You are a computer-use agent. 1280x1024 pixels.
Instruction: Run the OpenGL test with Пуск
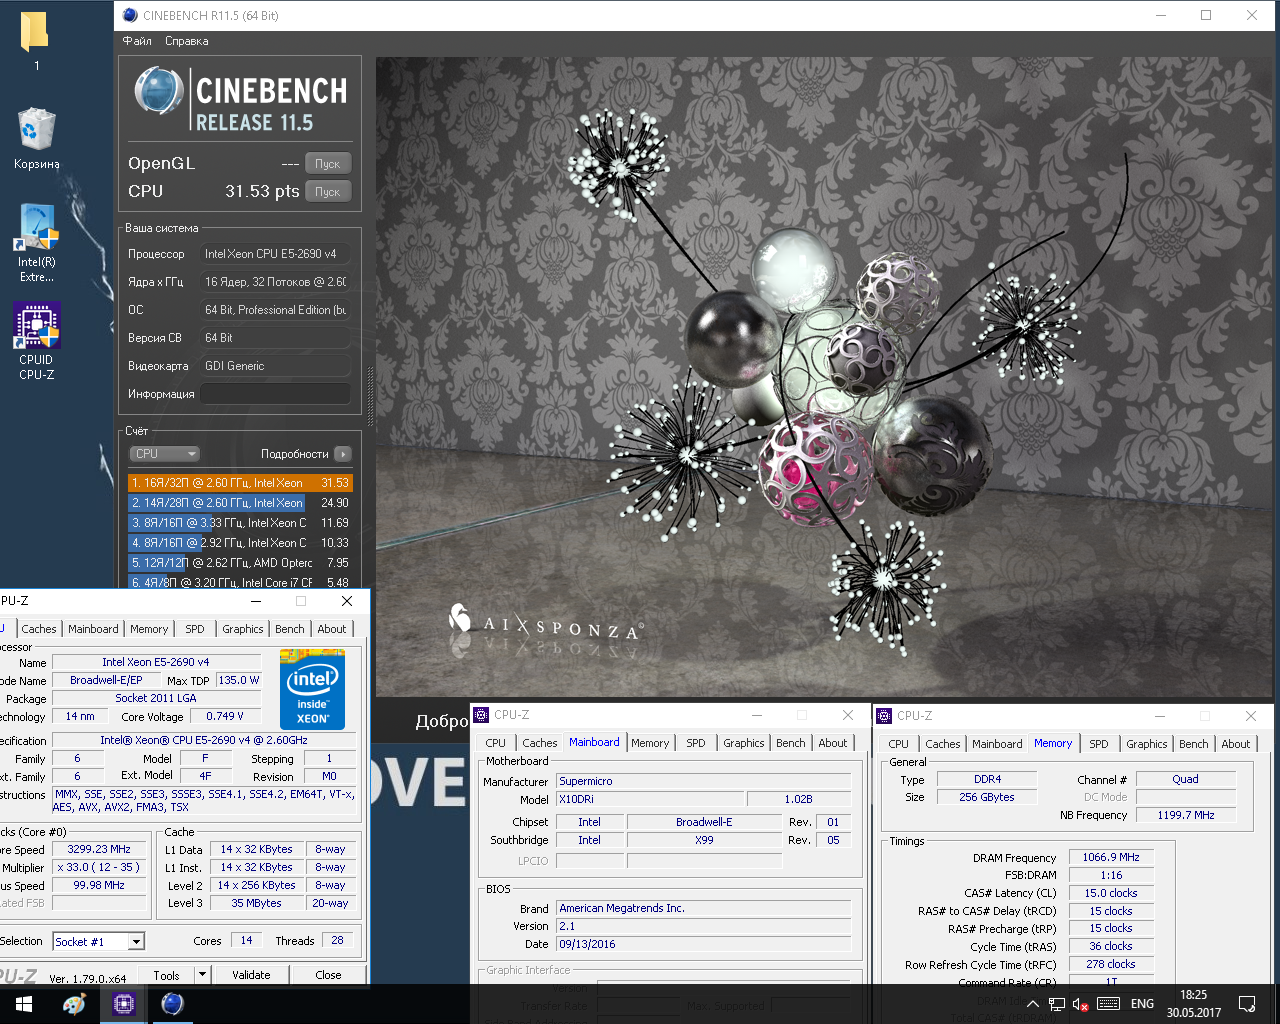point(327,164)
